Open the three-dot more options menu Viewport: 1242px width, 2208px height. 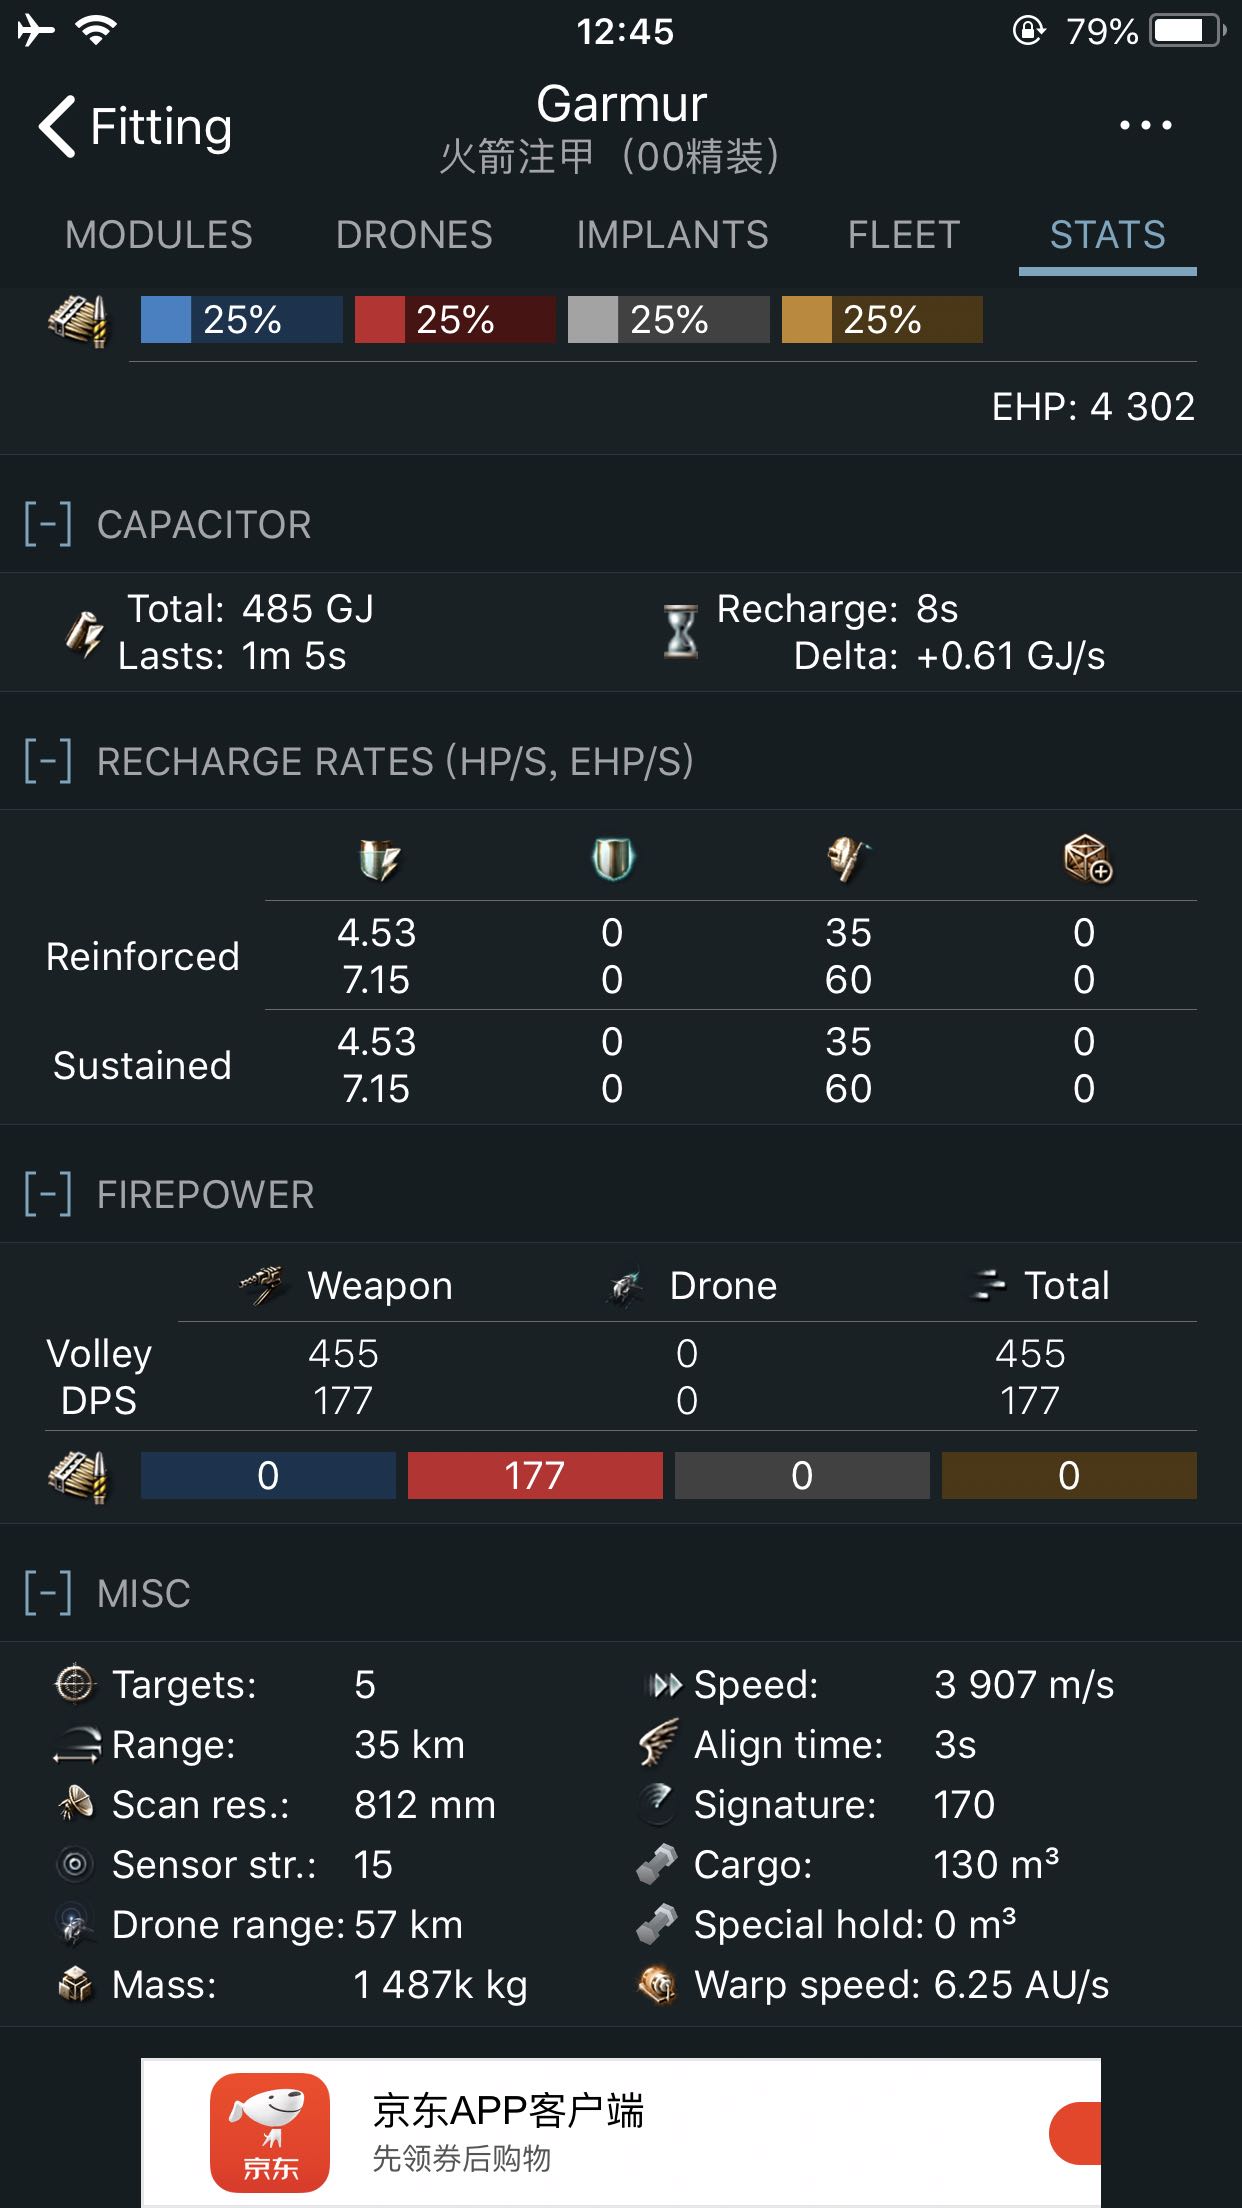[1145, 126]
